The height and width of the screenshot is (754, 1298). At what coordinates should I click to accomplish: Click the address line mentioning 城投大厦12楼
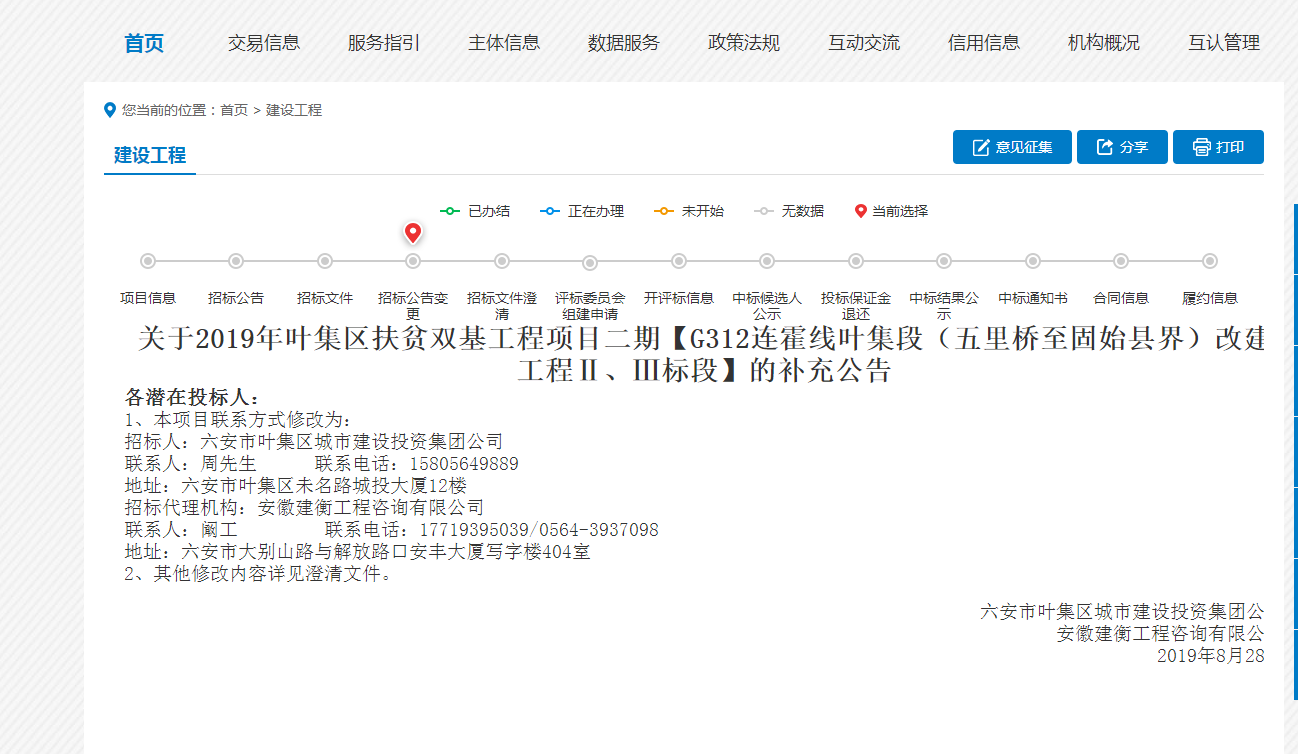296,486
